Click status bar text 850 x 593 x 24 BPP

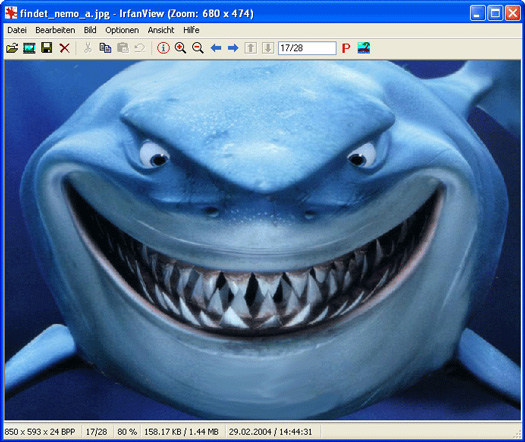[x=40, y=432]
